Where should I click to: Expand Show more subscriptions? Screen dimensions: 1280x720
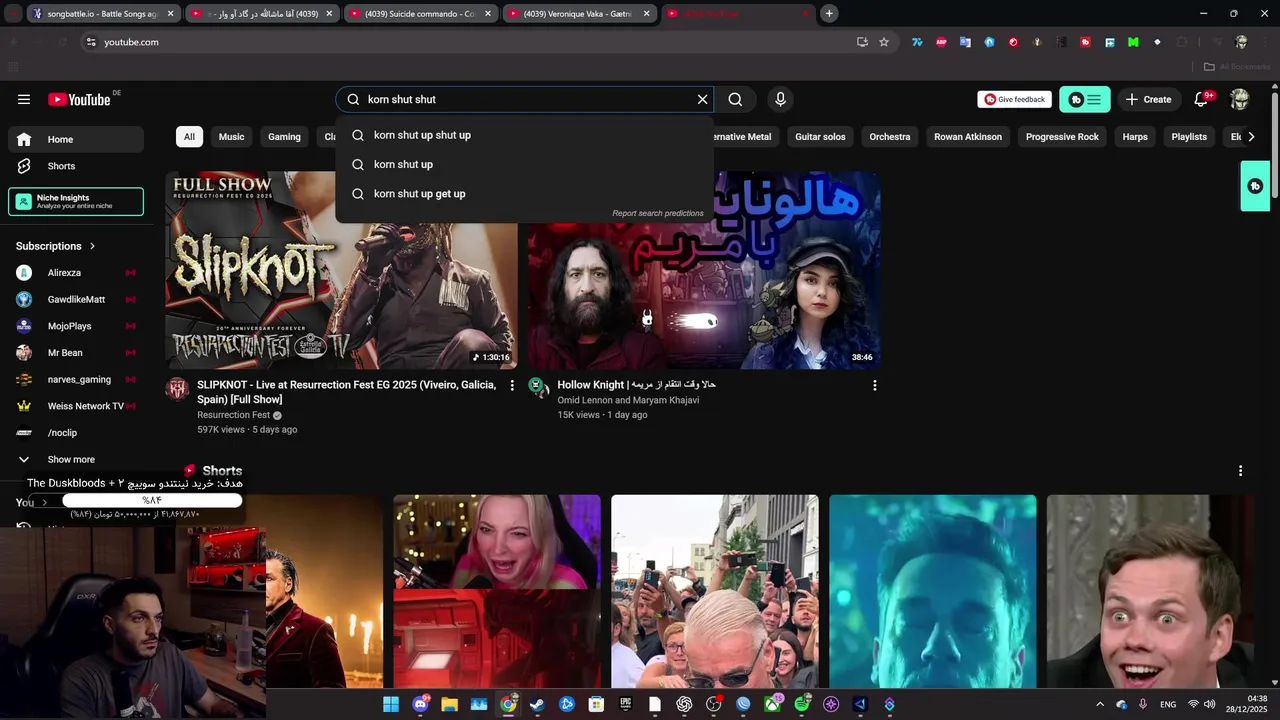tap(76, 459)
